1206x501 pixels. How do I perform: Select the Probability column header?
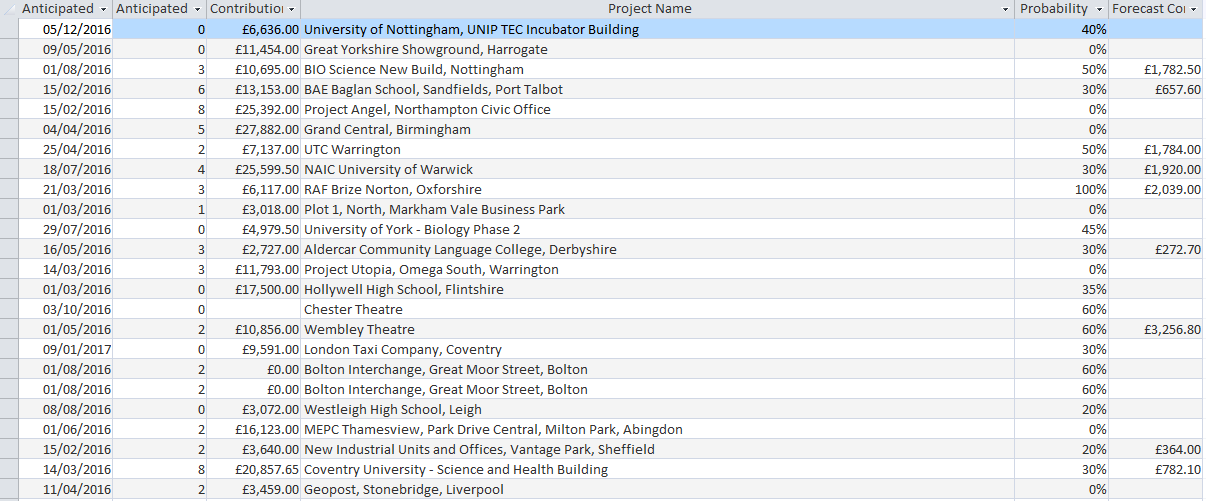(x=1062, y=9)
